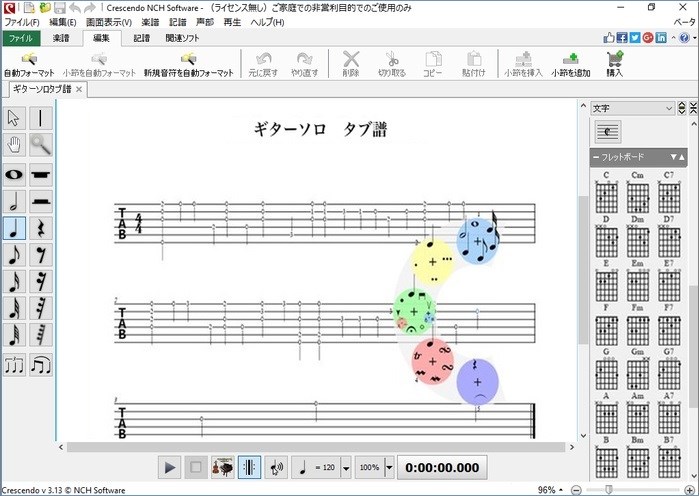The width and height of the screenshot is (699, 496).
Task: Click the 貼付け paste button
Action: tap(473, 65)
